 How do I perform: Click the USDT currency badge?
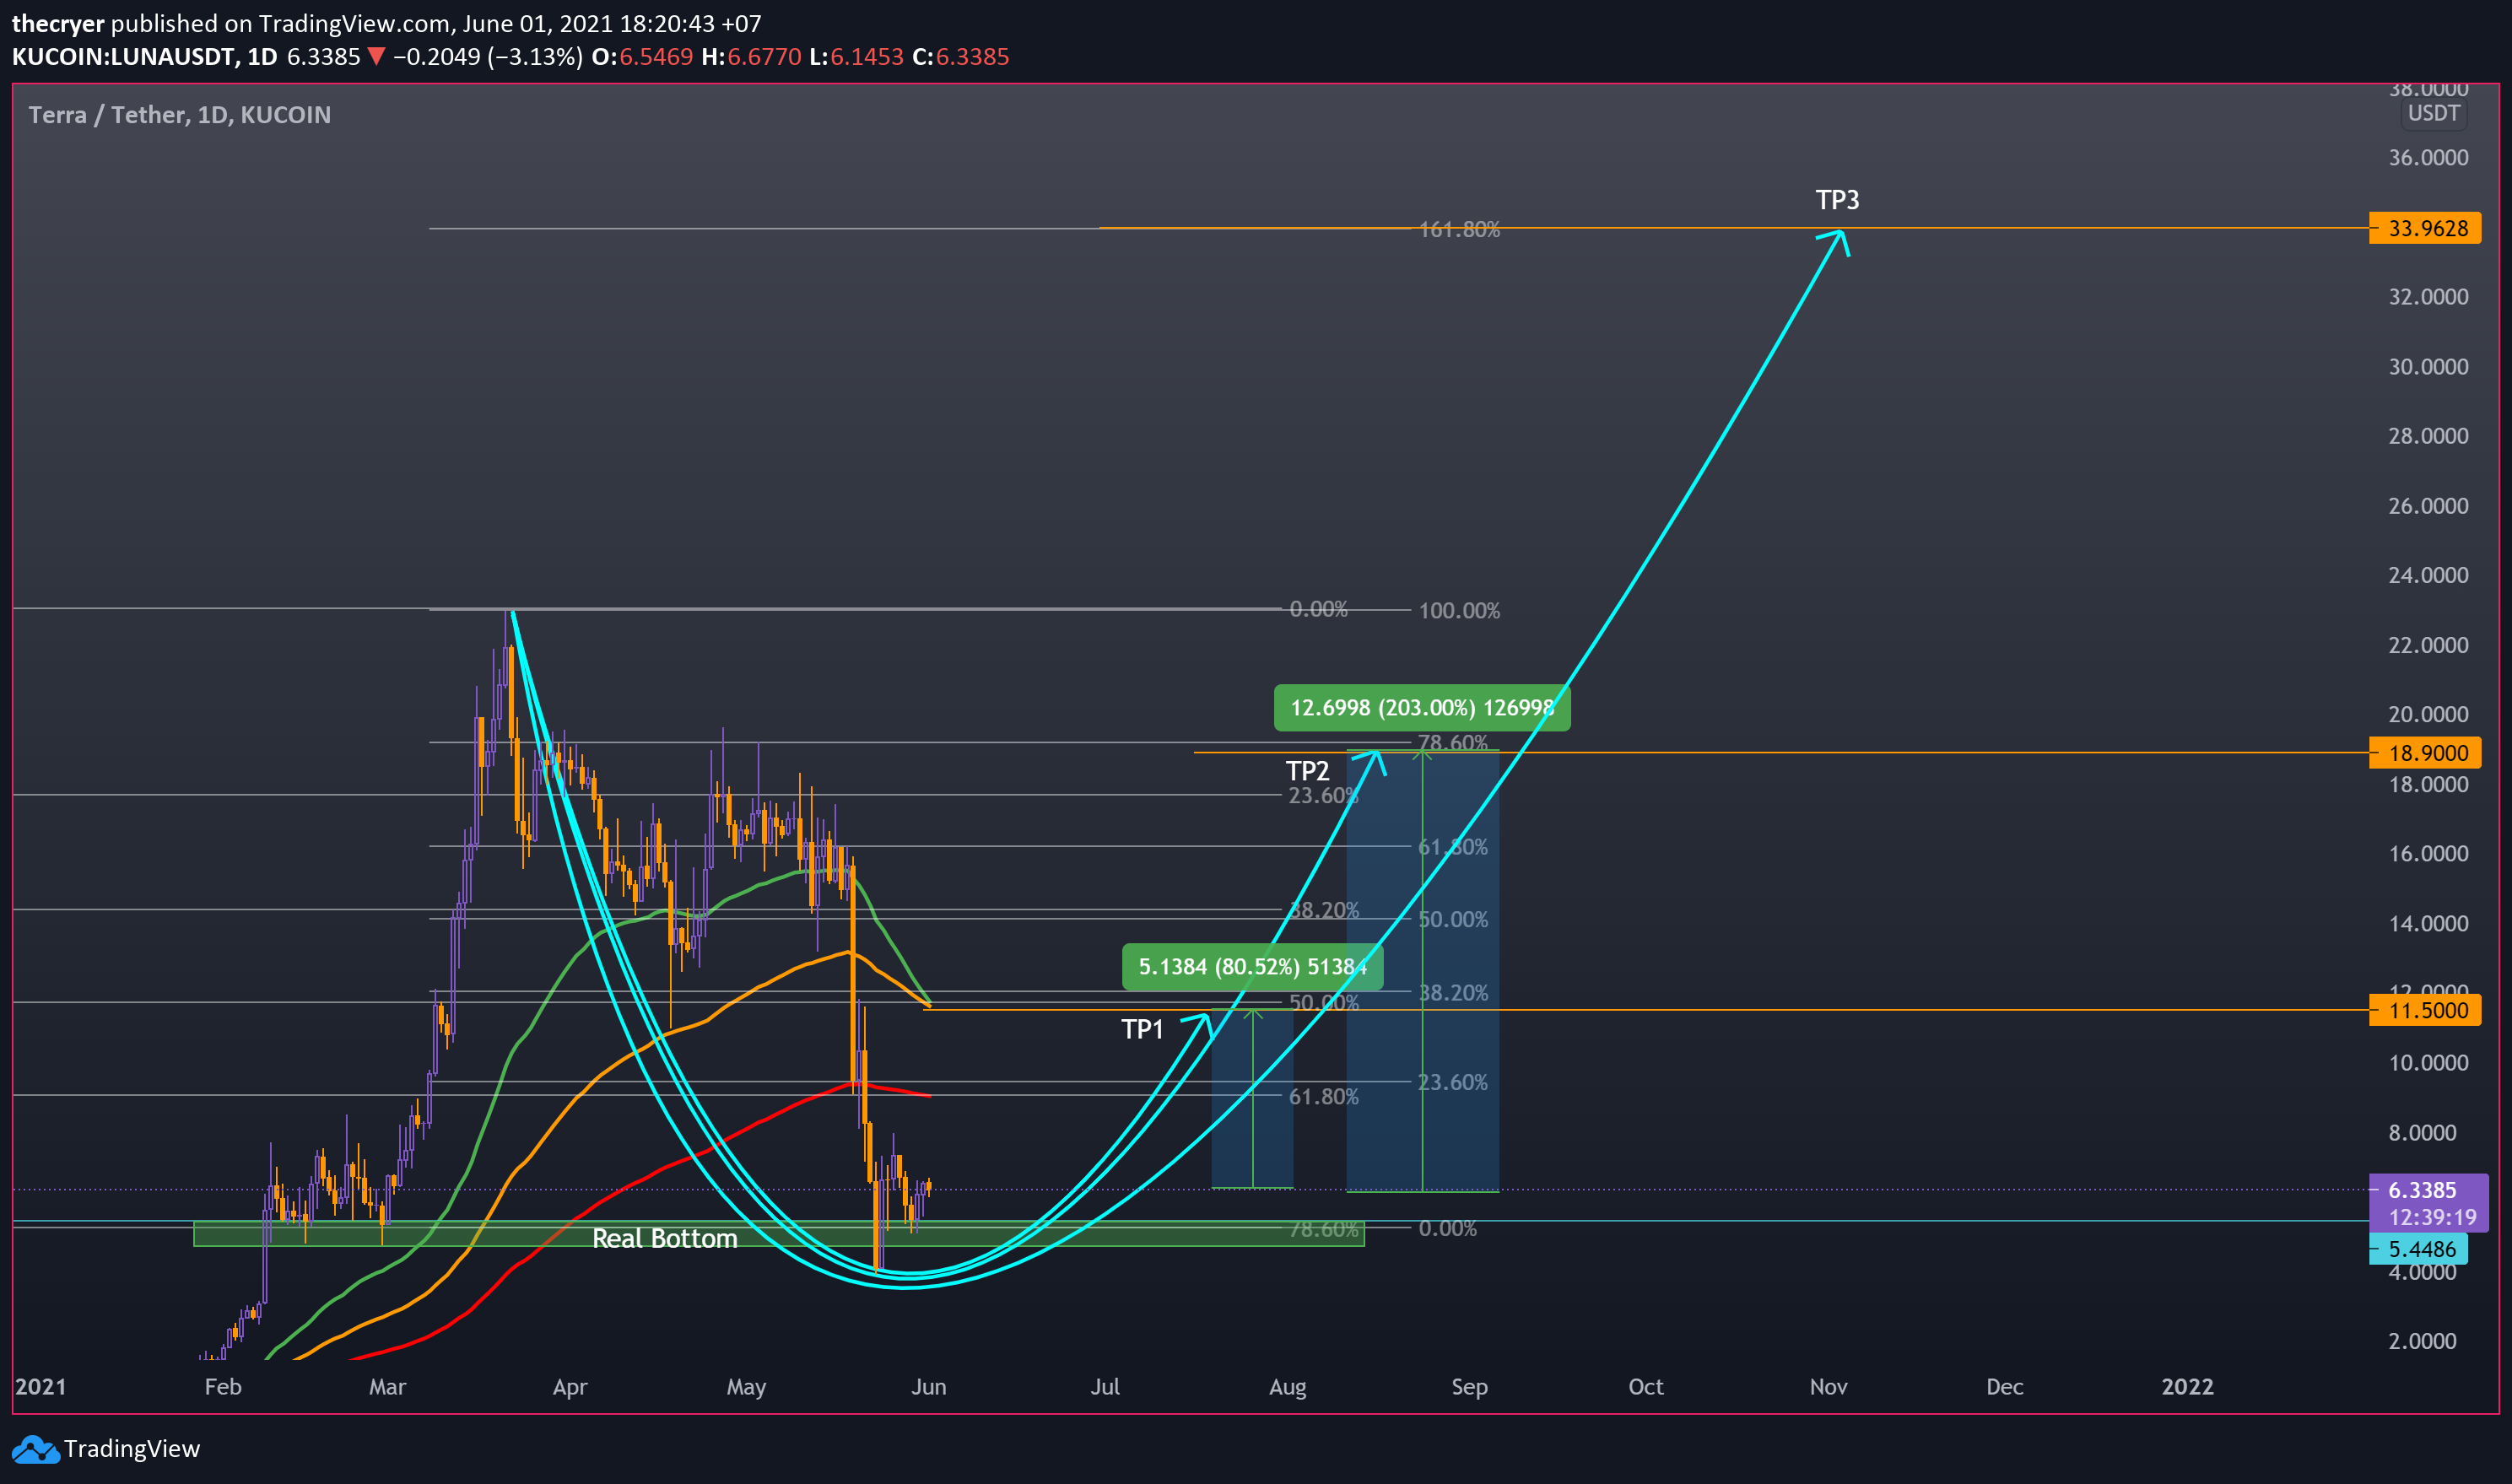2433,113
